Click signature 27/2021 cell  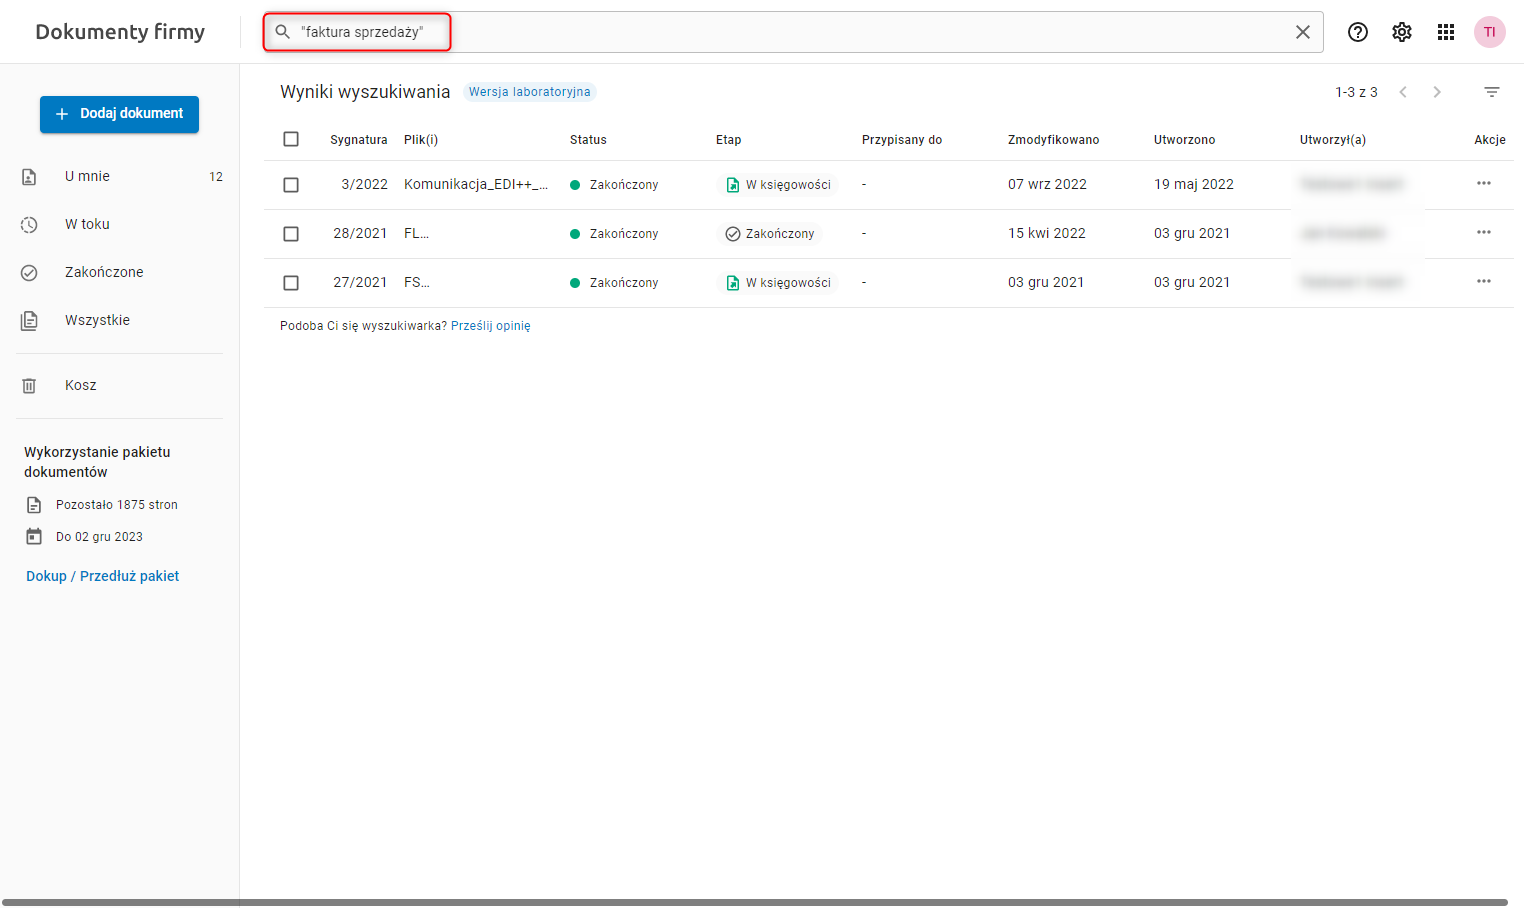pos(360,283)
